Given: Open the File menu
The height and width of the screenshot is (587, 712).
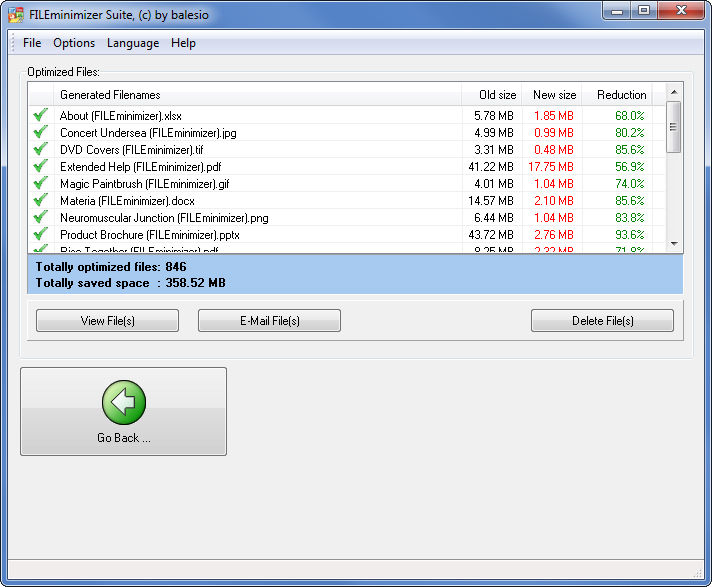Looking at the screenshot, I should pyautogui.click(x=32, y=43).
